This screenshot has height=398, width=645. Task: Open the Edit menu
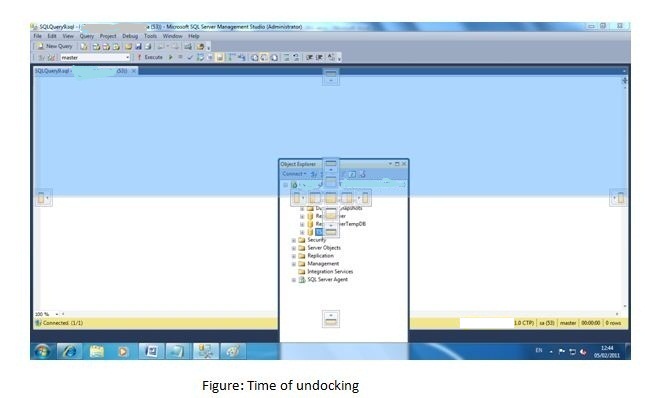point(52,36)
